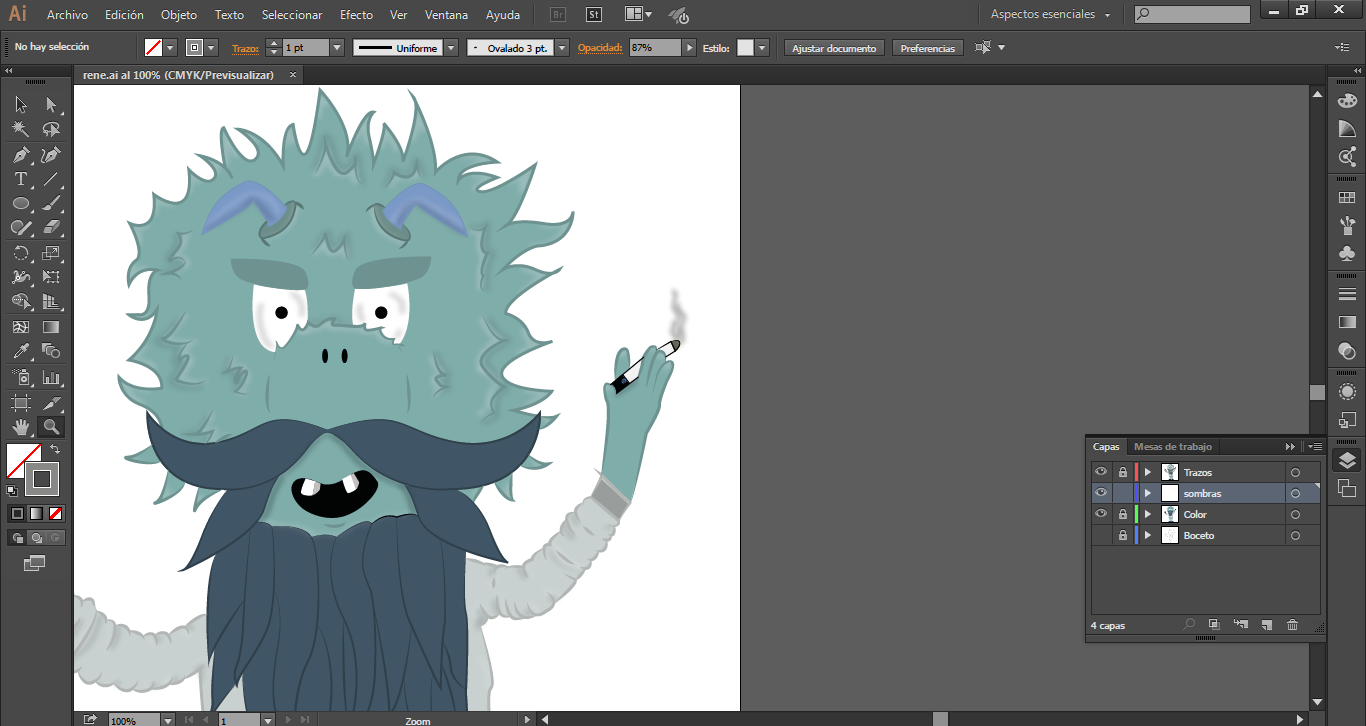Select the Type tool

21,180
